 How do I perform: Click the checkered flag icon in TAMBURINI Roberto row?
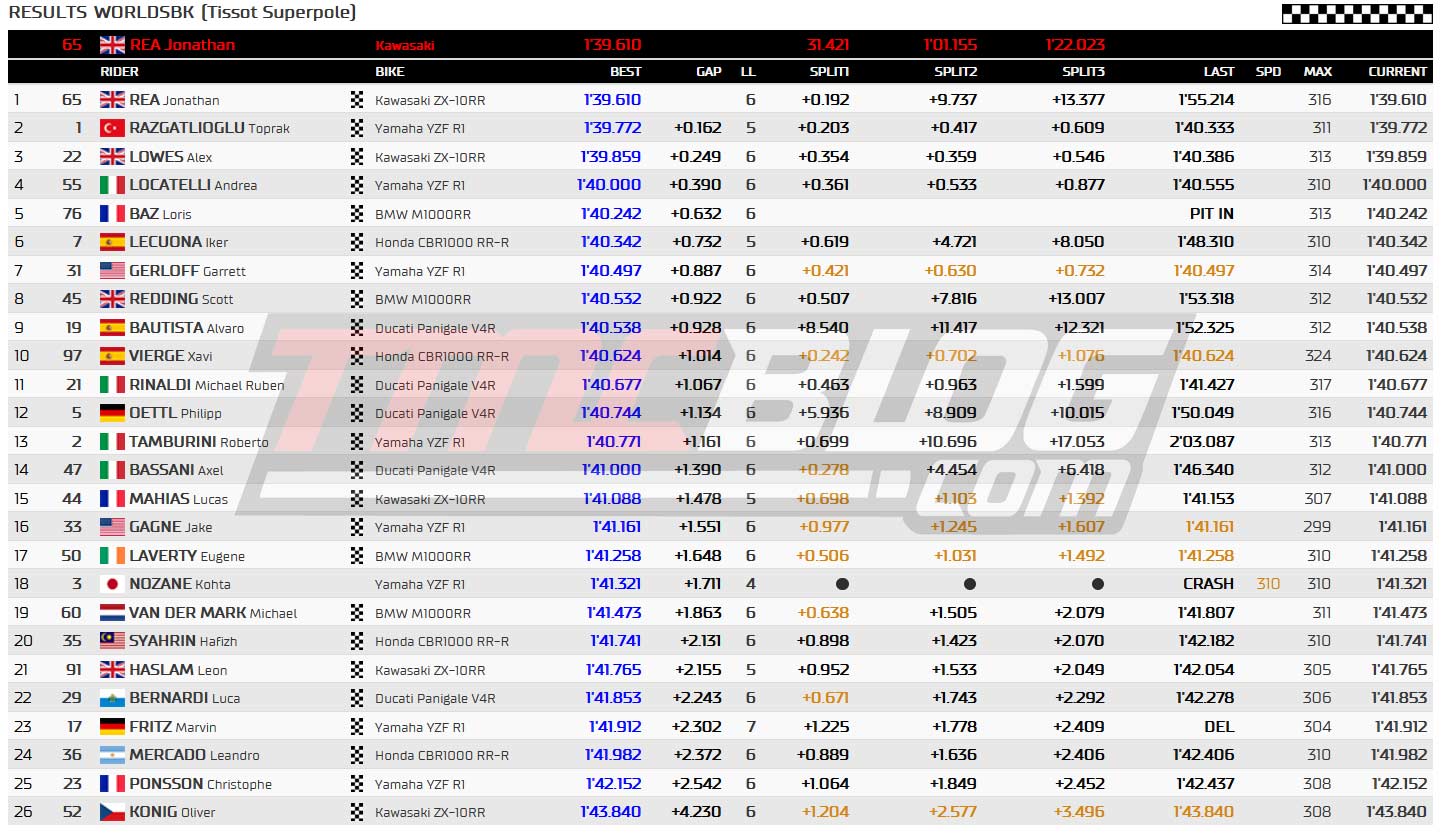pos(357,441)
